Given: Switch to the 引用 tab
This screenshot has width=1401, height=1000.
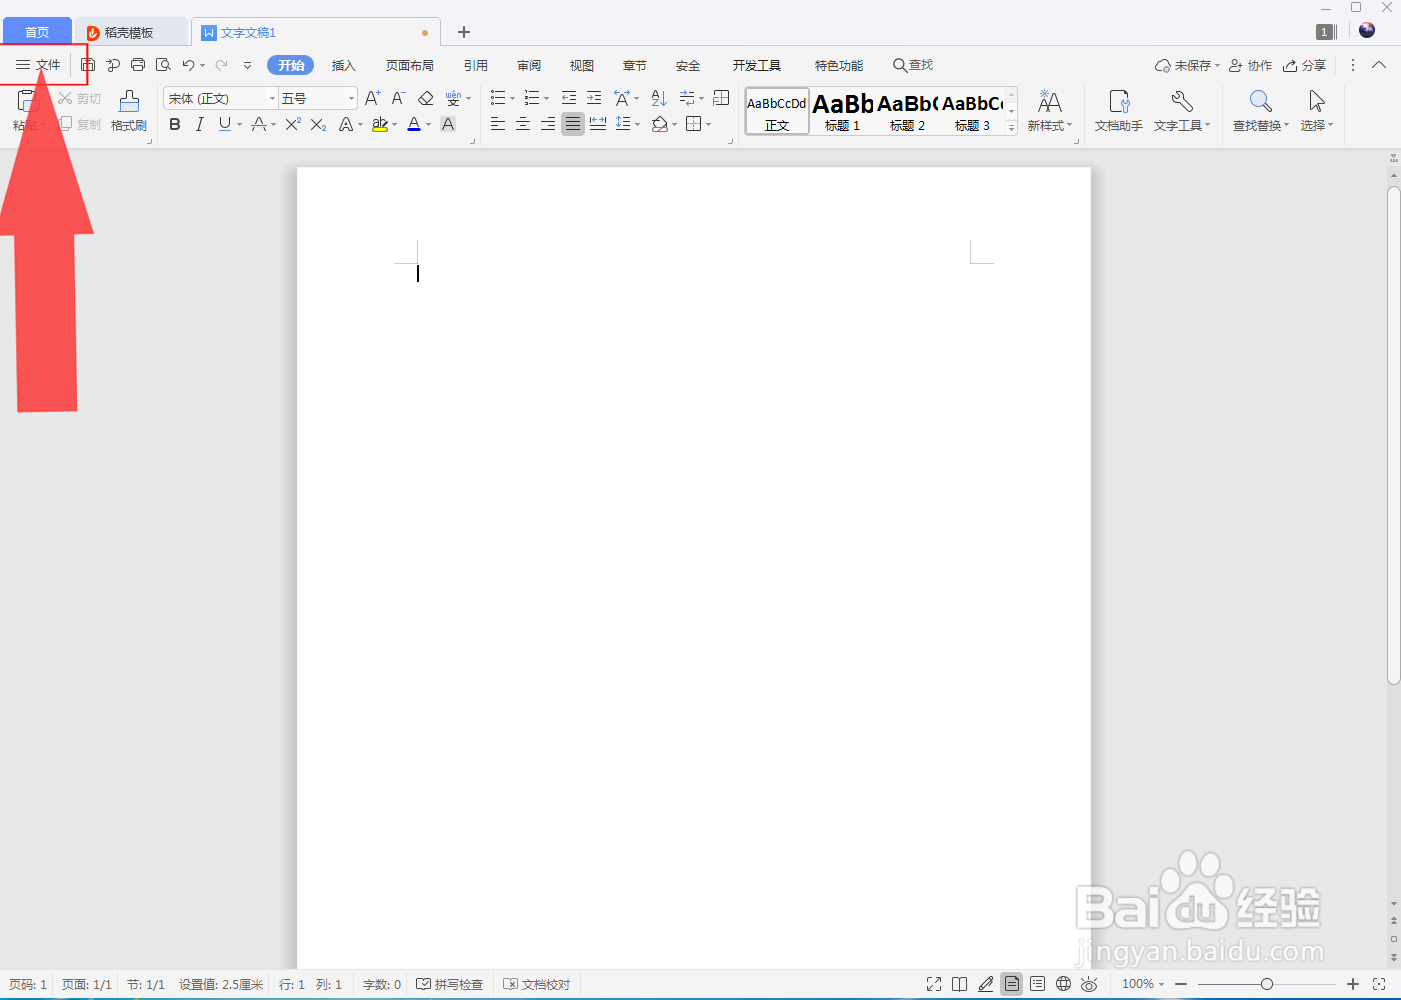Looking at the screenshot, I should (x=476, y=65).
